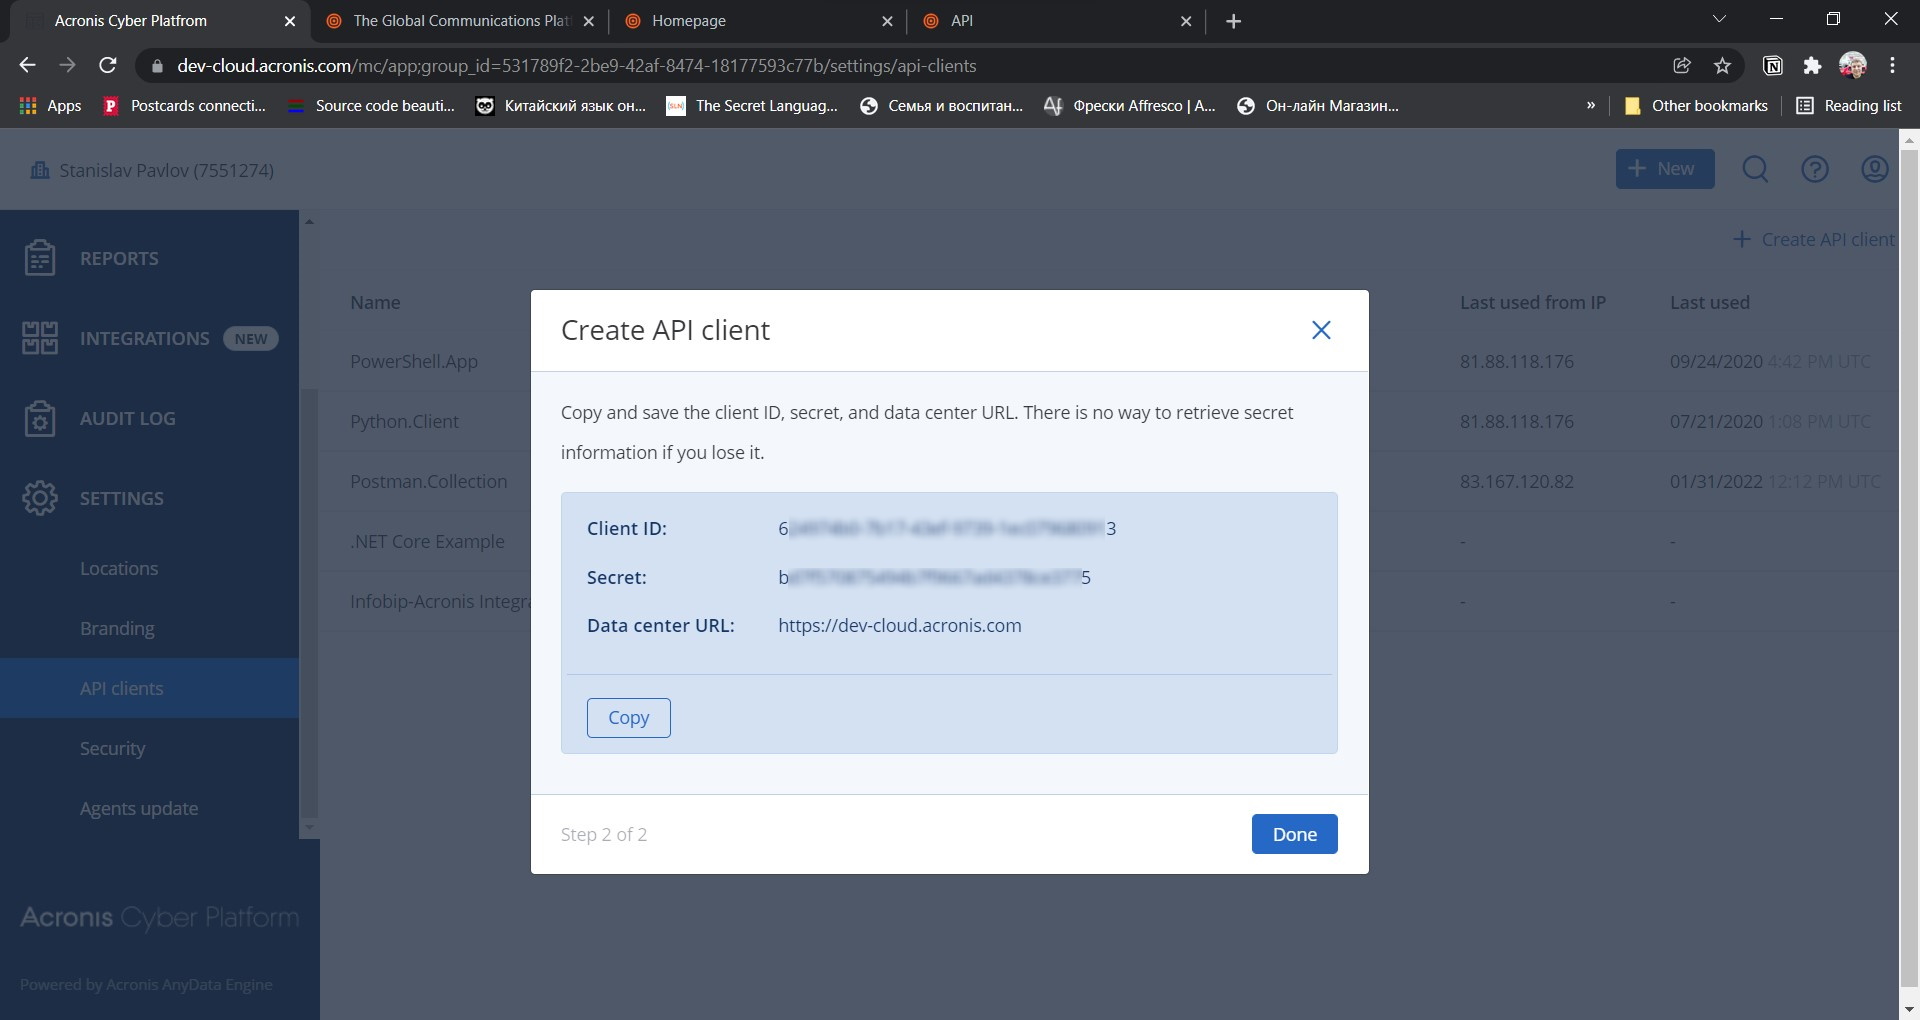Click the sidebar scroll up arrow
The image size is (1920, 1020).
point(309,221)
